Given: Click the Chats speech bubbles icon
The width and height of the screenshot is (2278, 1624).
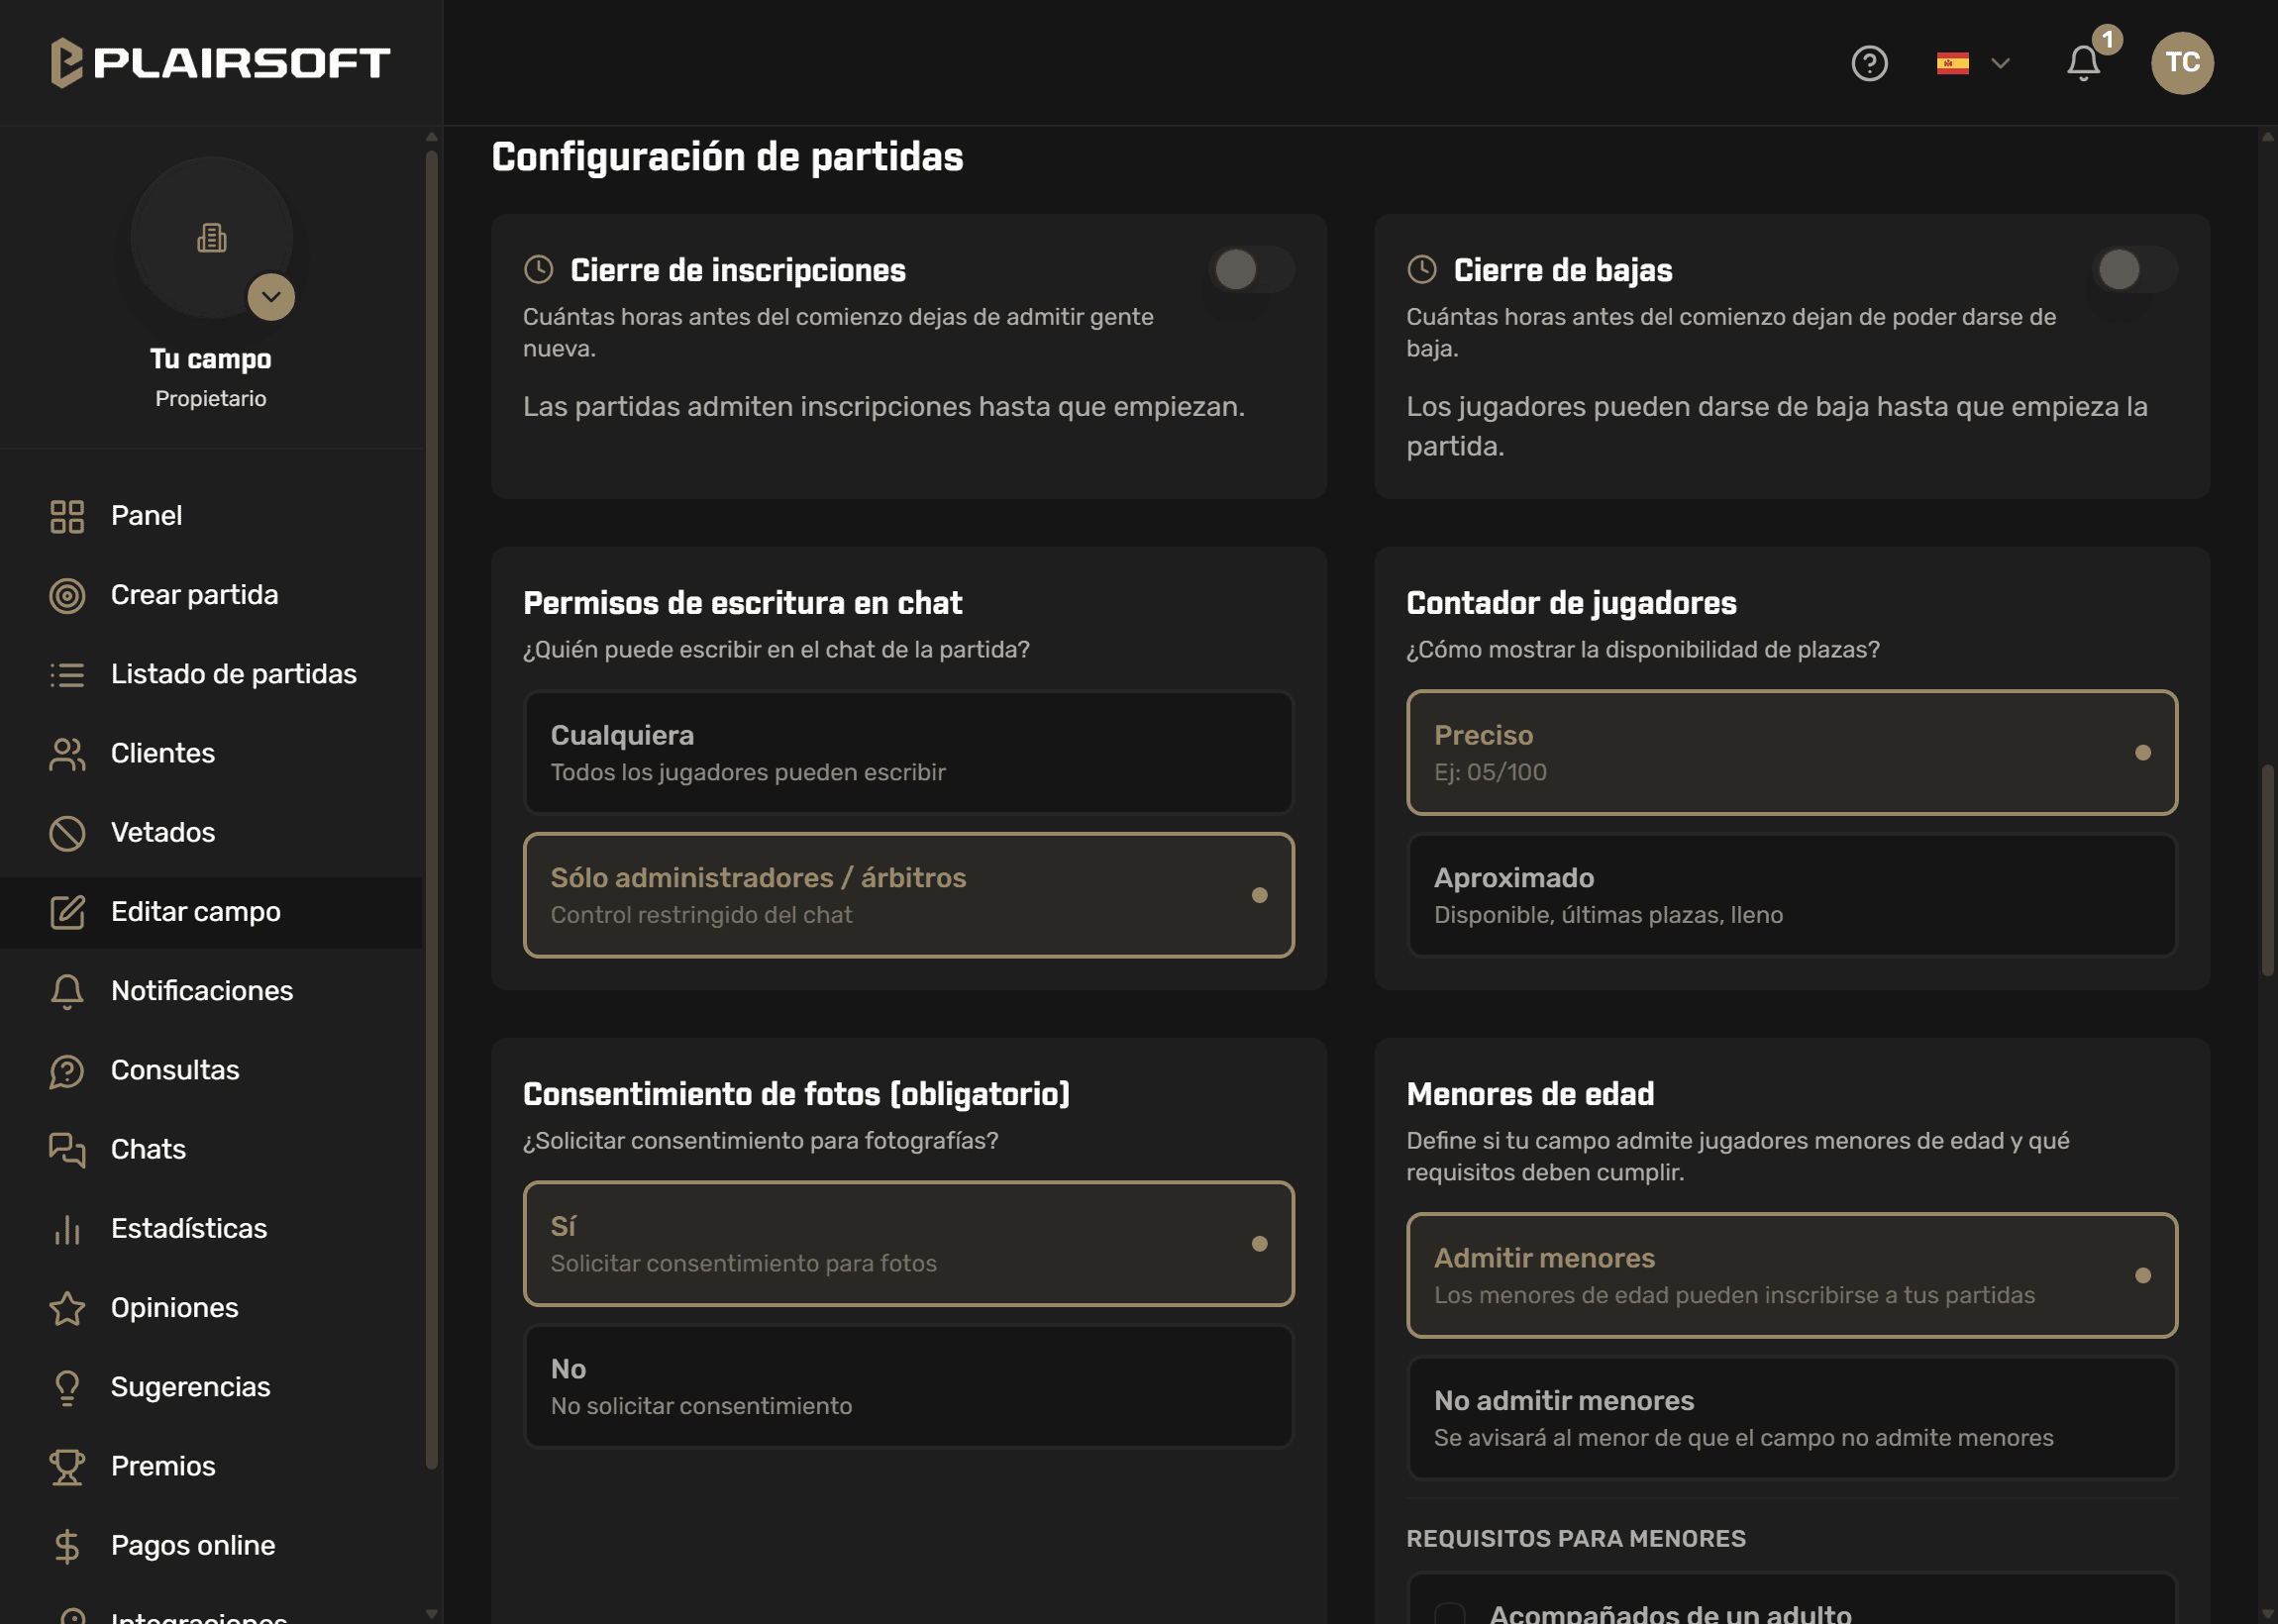Looking at the screenshot, I should click(67, 1149).
